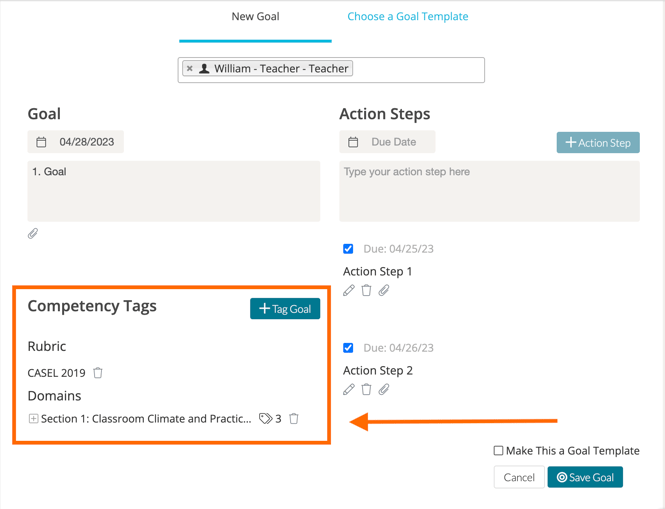Click the paperclip icon below the Goal text box

pos(33,233)
